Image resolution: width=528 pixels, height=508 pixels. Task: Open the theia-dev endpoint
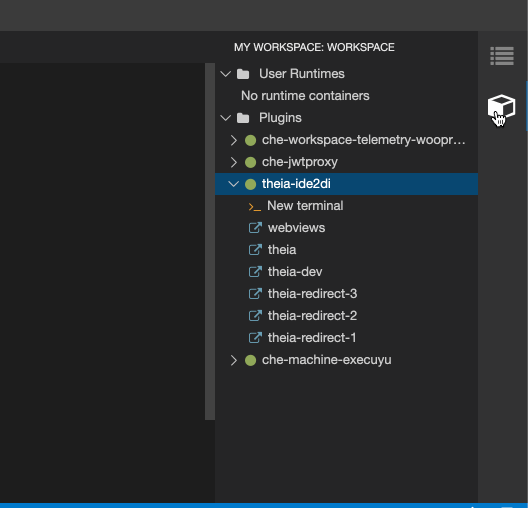[295, 272]
